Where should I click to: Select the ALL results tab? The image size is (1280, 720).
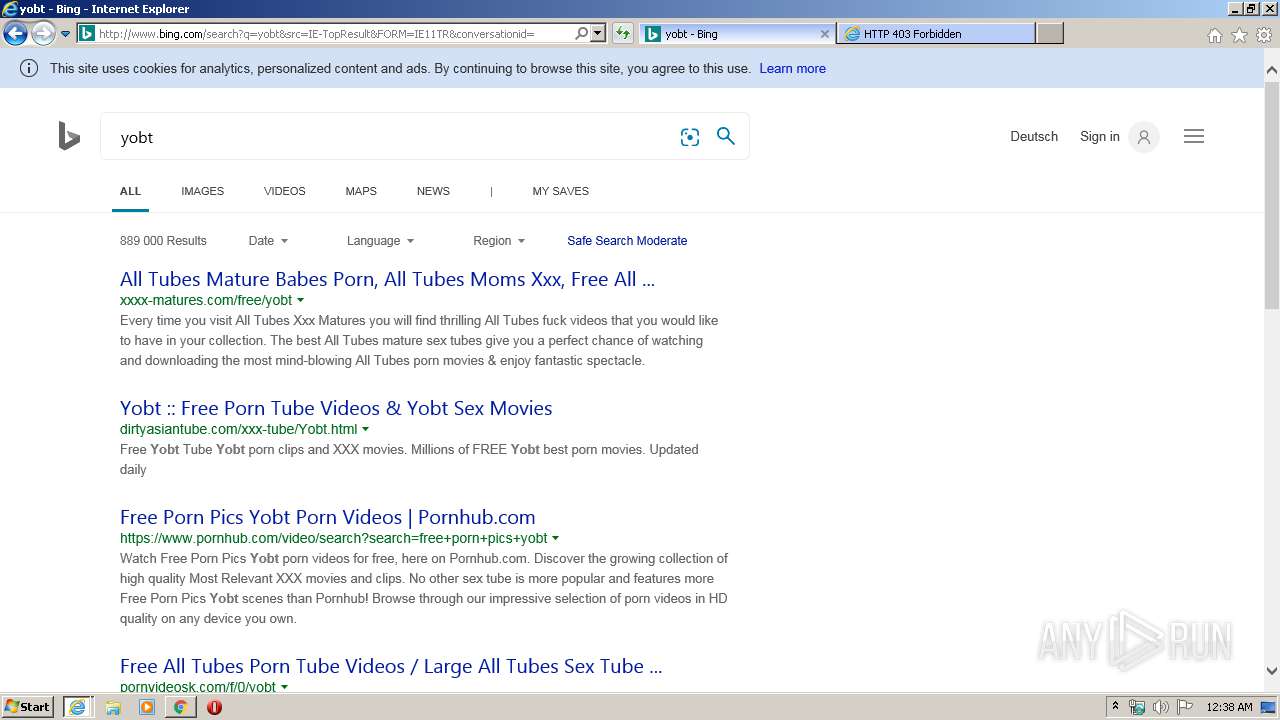coord(130,191)
